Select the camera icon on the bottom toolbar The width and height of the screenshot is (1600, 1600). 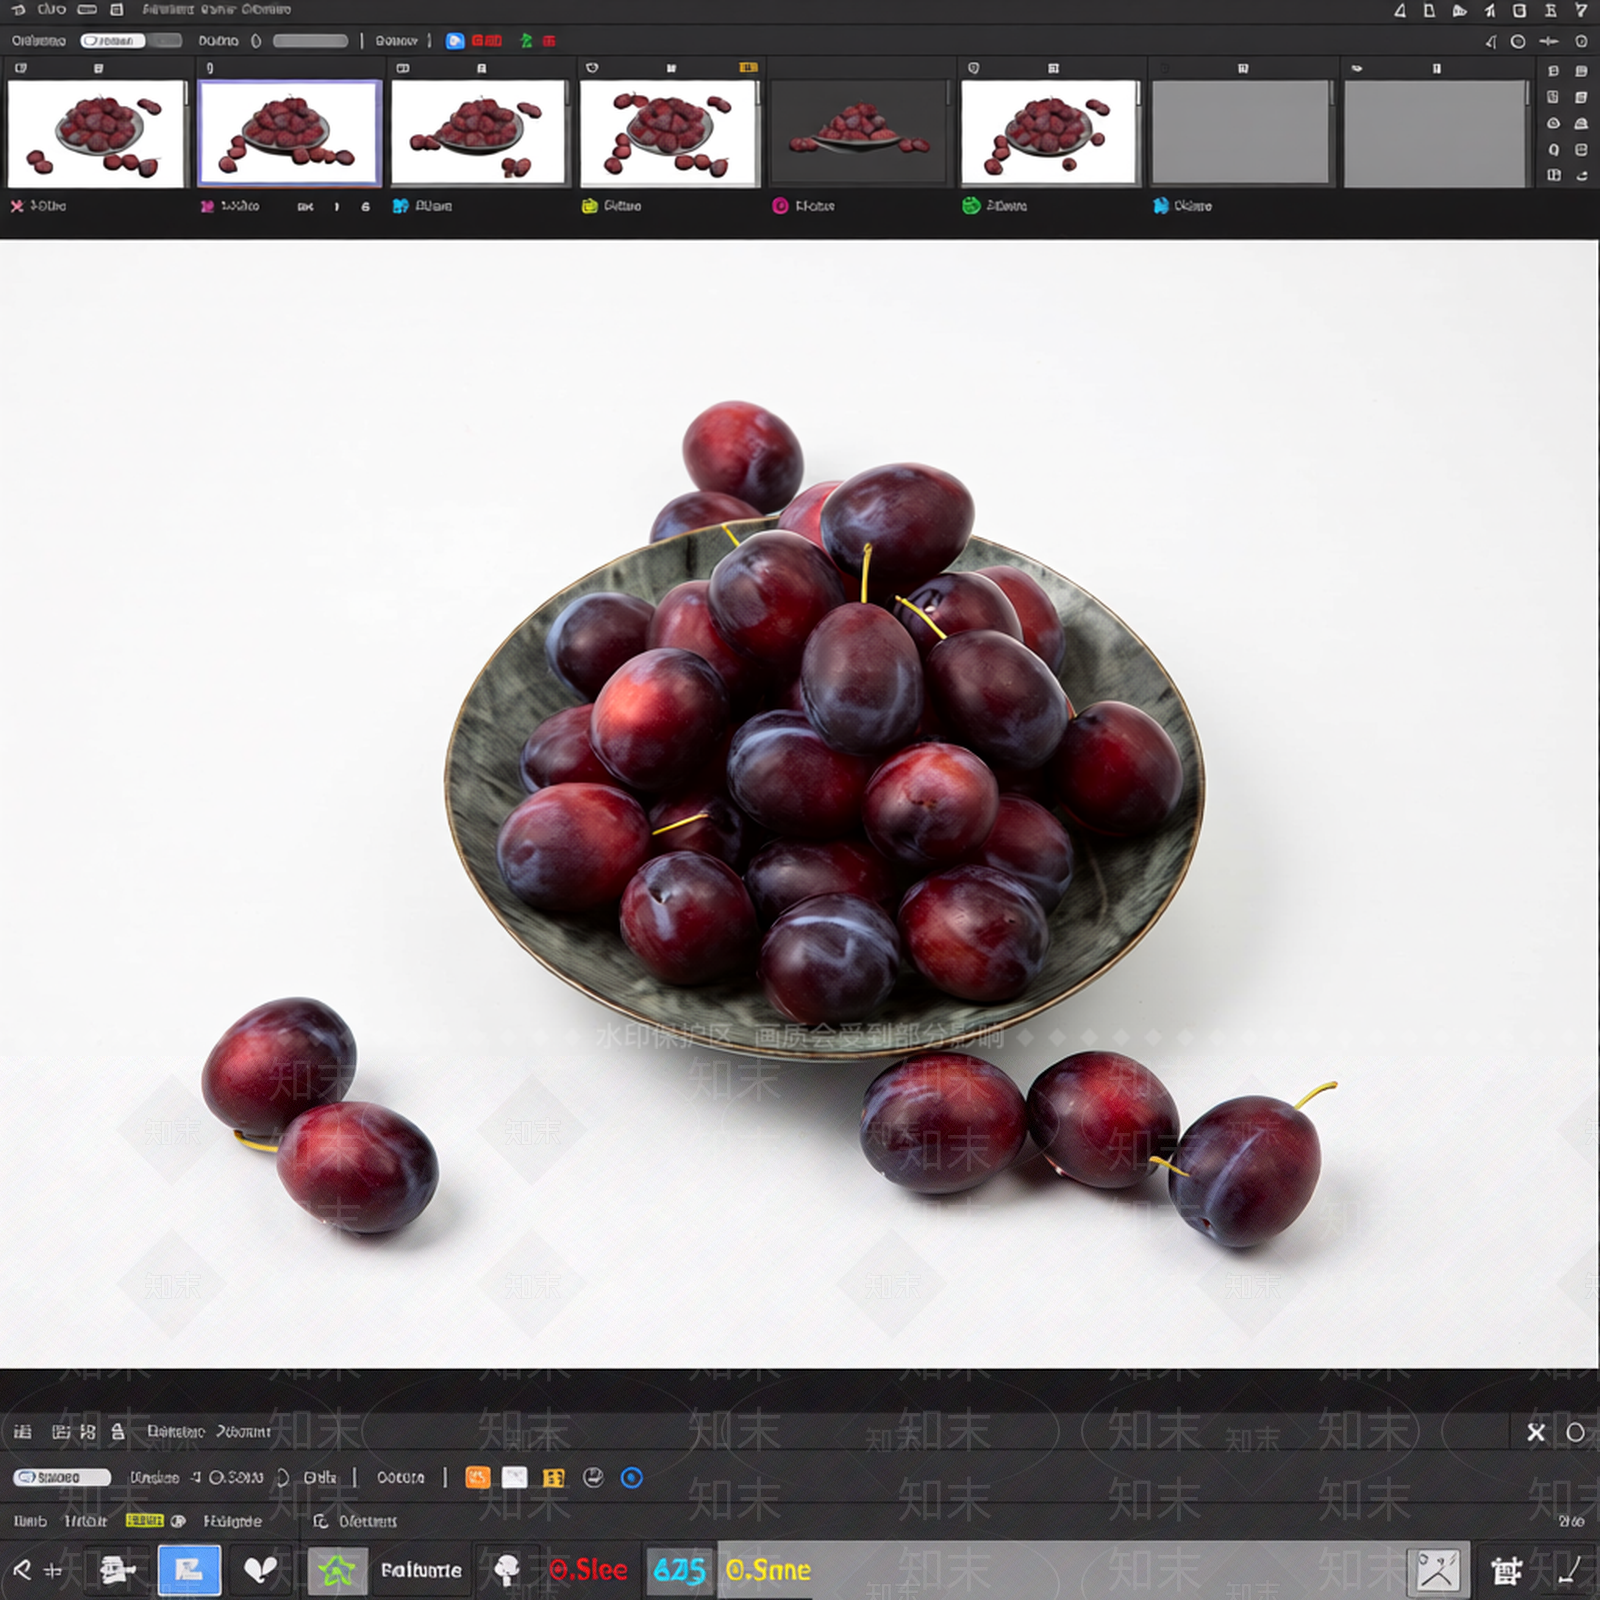click(113, 1570)
